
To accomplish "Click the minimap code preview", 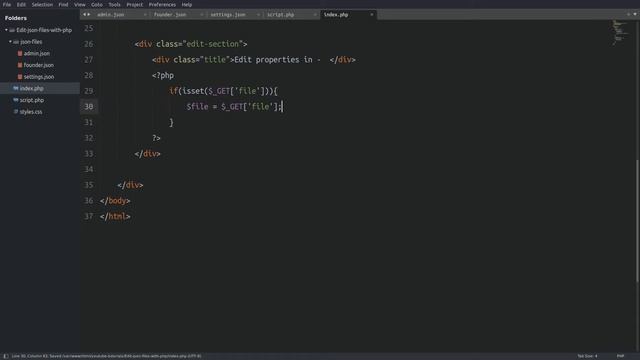I will tap(620, 33).
